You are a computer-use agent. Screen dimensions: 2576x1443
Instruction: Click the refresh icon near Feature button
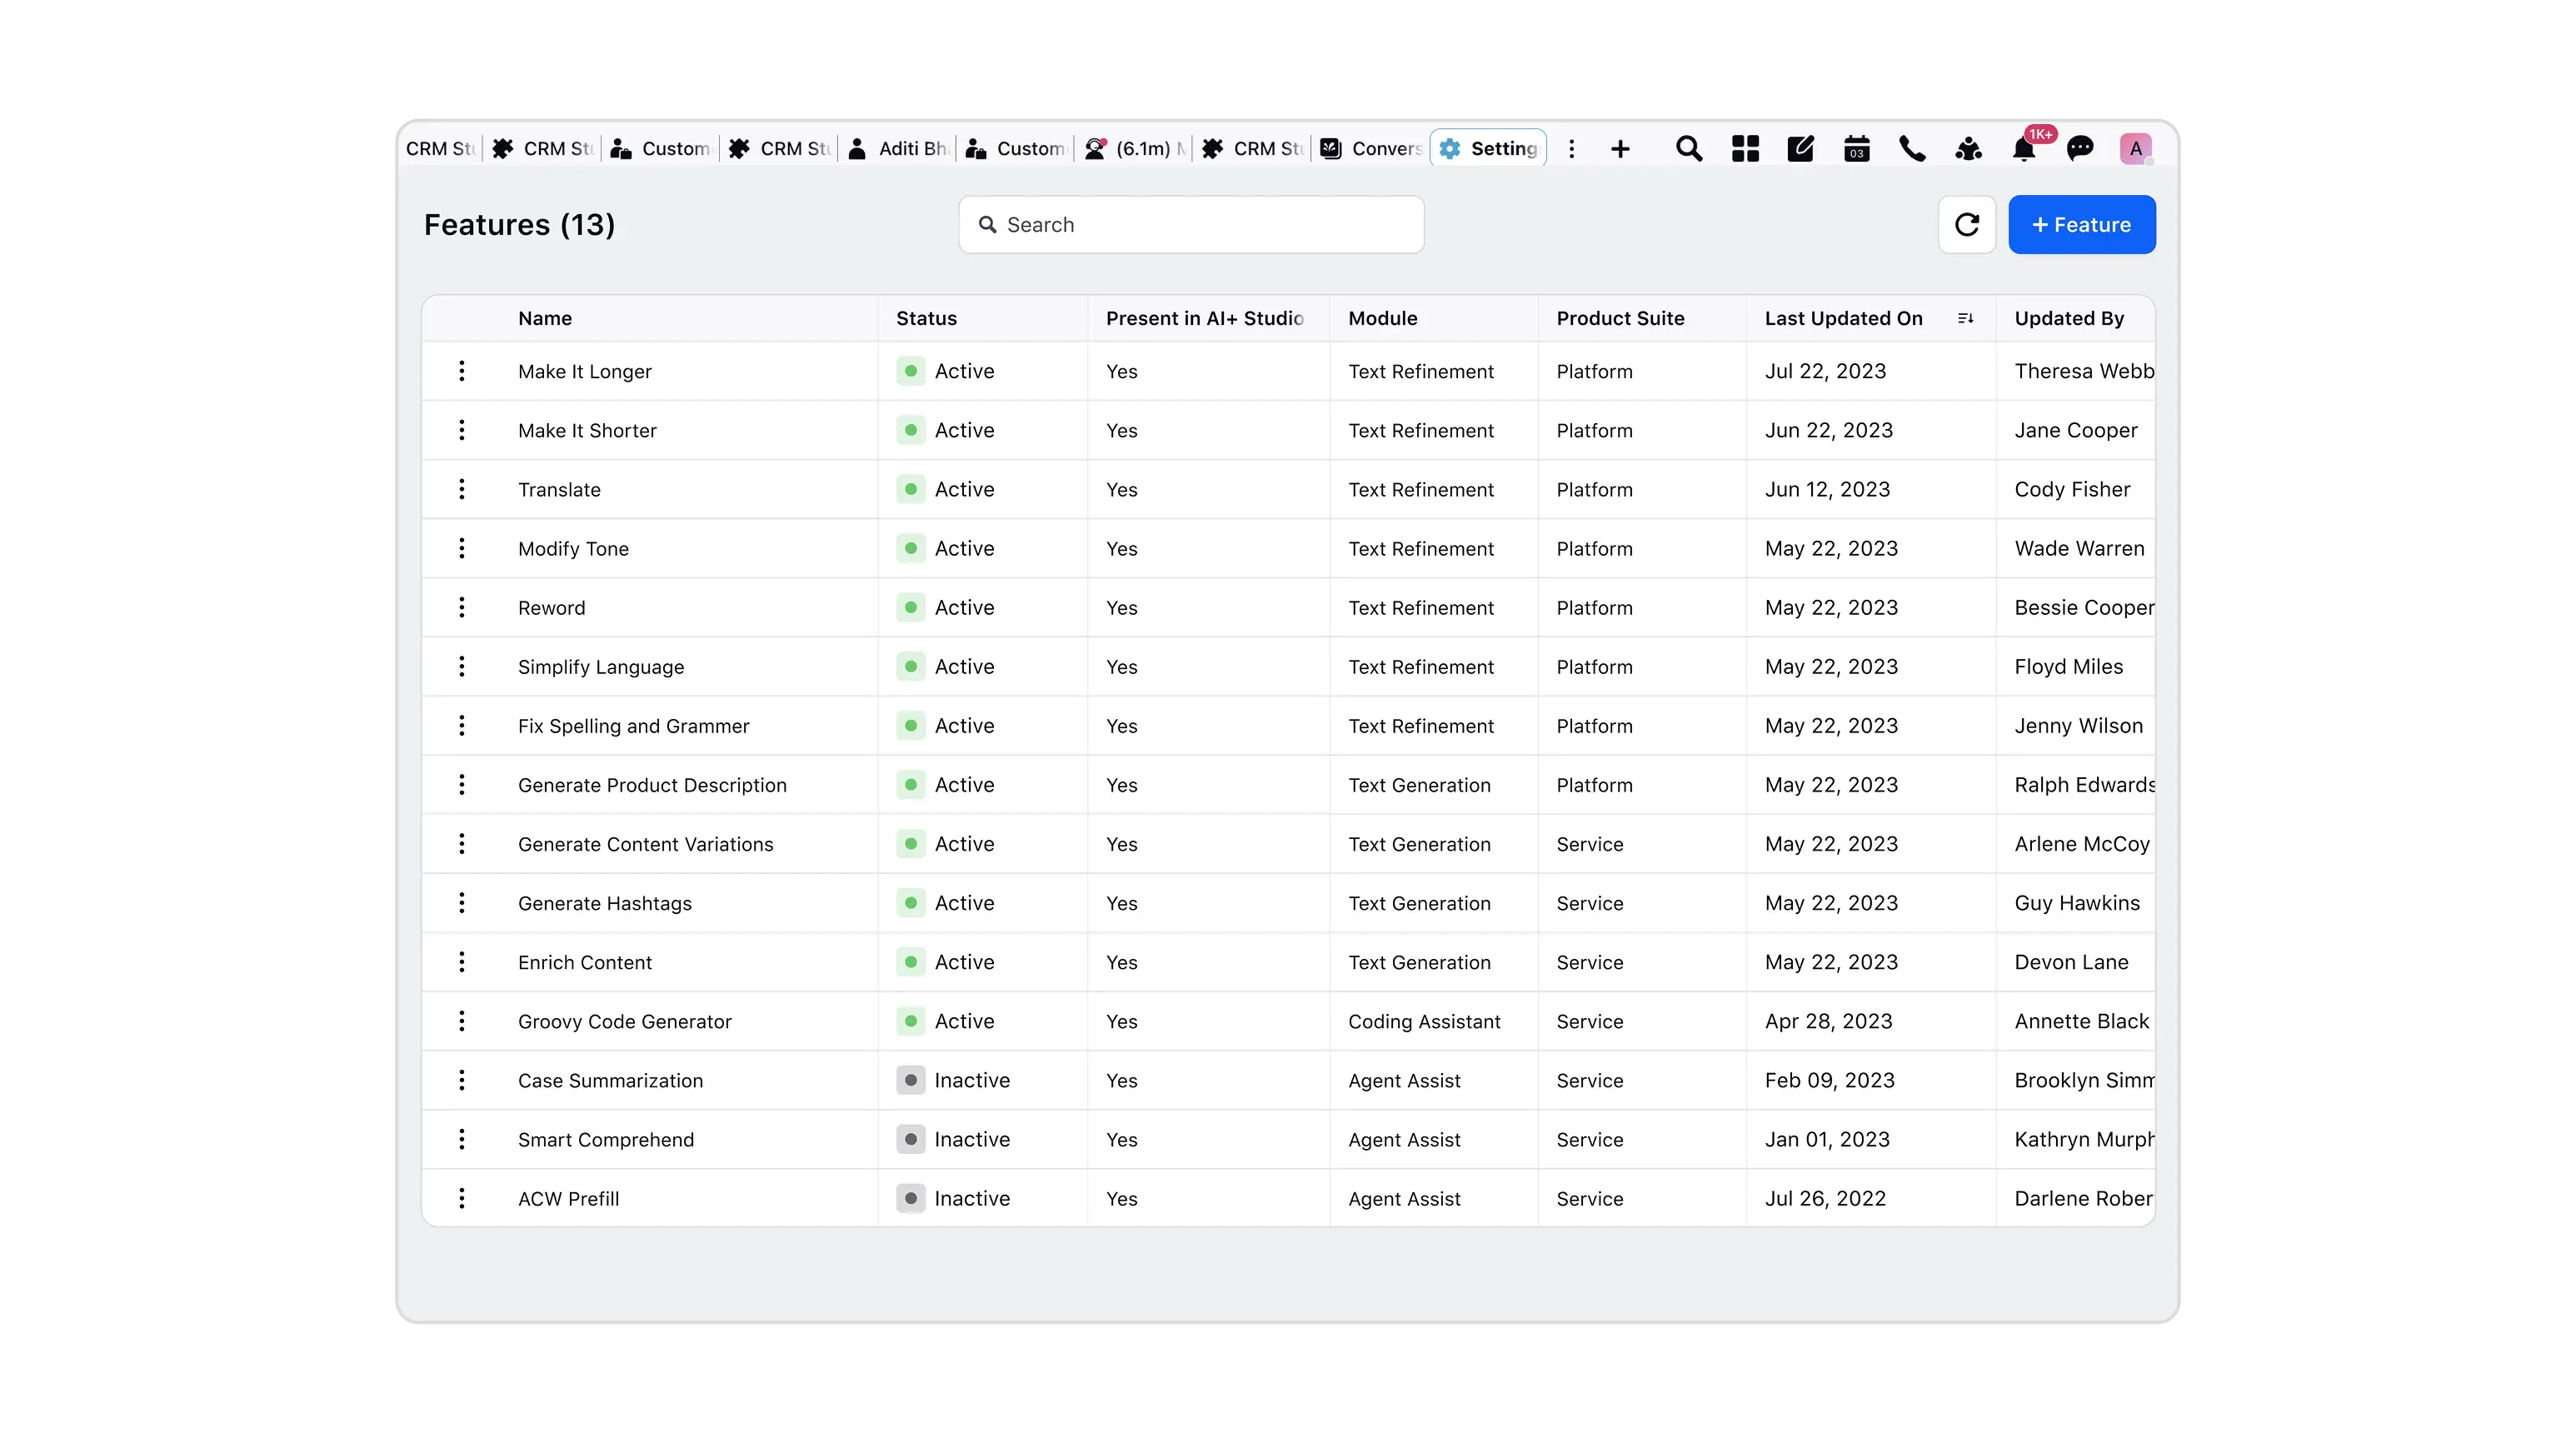point(1967,224)
